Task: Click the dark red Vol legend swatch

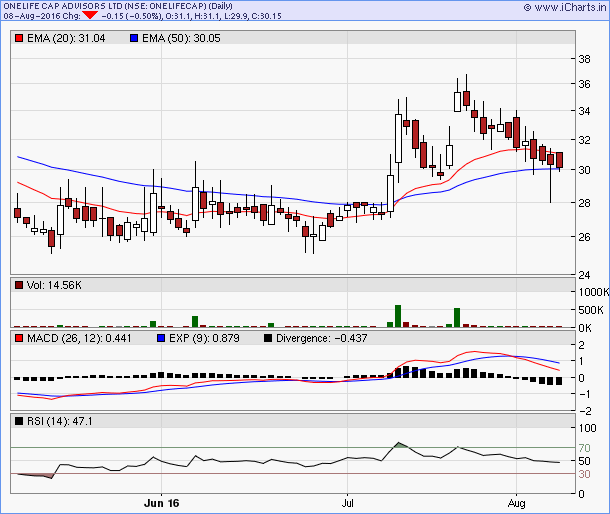Action: coord(19,285)
